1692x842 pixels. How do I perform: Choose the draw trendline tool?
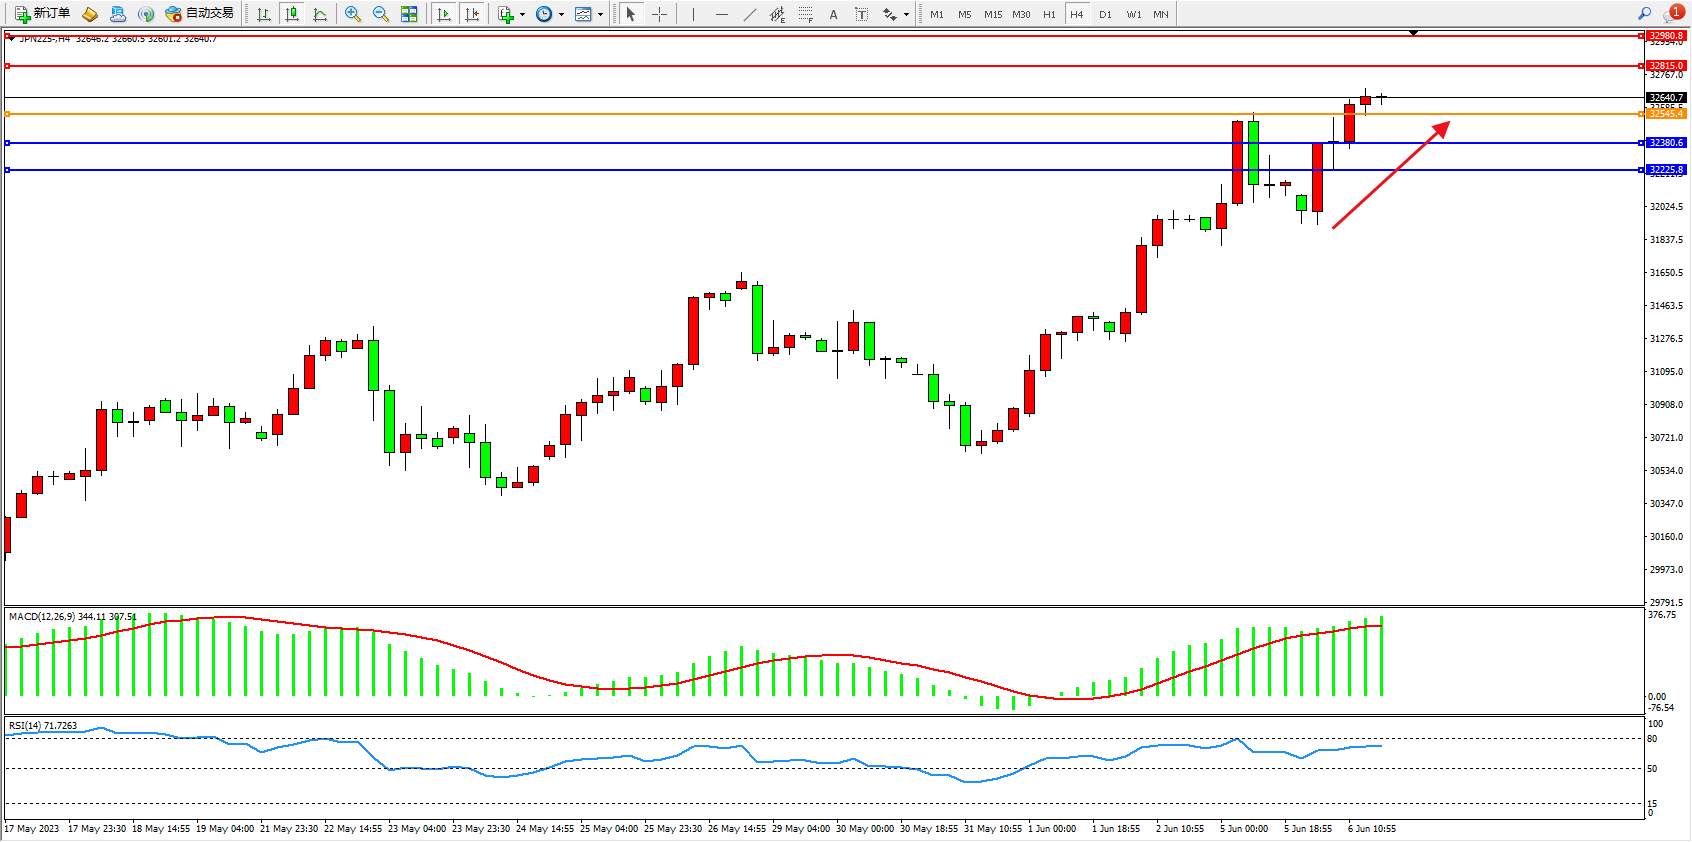[x=750, y=14]
